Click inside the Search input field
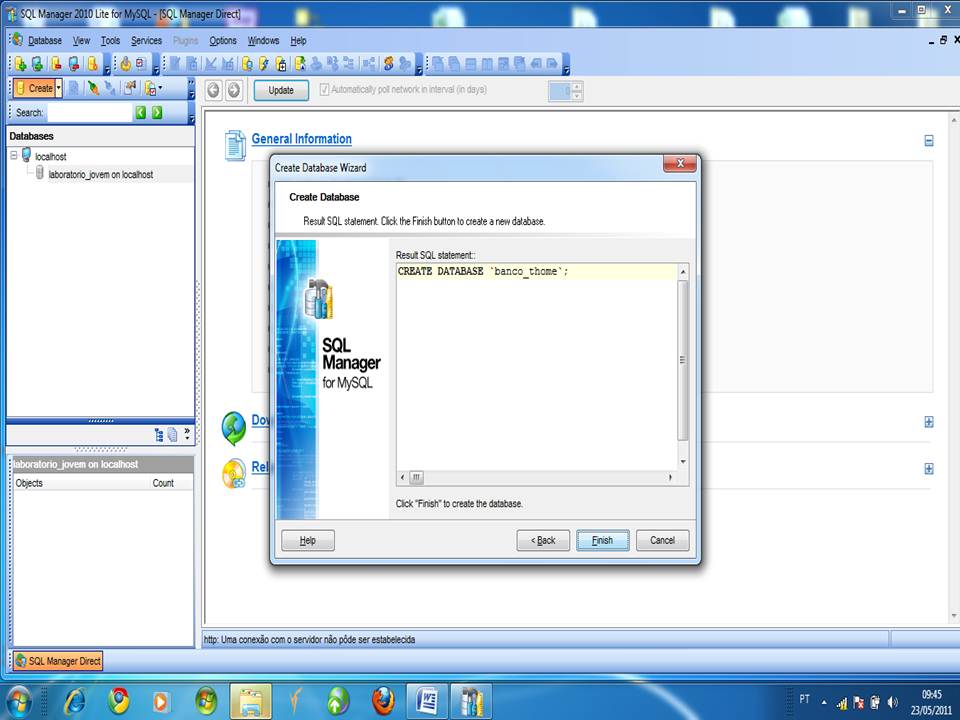This screenshot has width=960, height=720. [89, 113]
